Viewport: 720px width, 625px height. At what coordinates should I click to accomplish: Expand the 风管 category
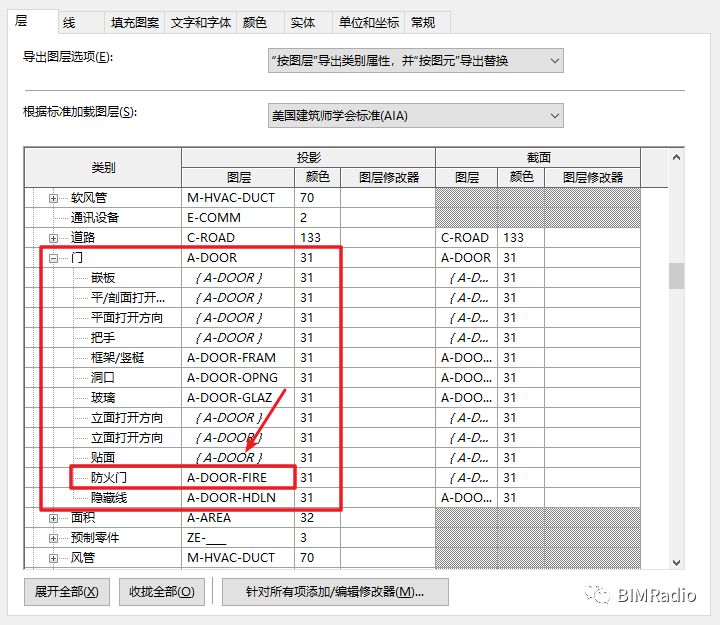(53, 558)
